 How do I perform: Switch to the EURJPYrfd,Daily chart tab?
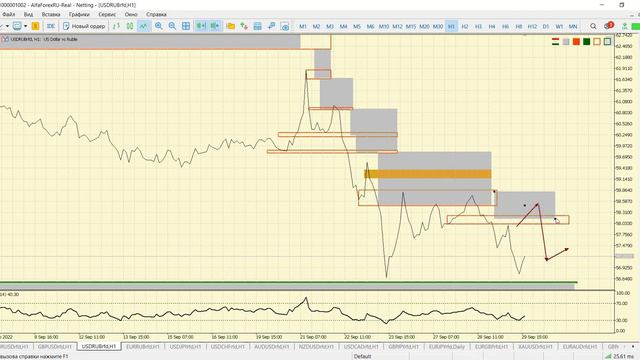pyautogui.click(x=447, y=347)
